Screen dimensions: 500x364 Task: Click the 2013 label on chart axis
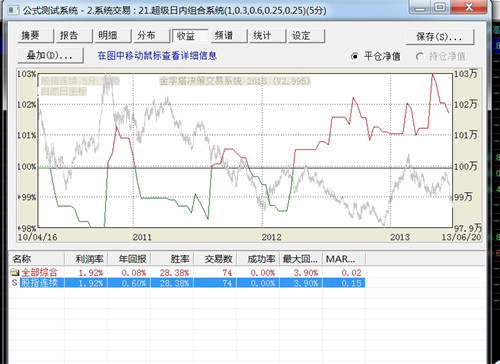[400, 237]
